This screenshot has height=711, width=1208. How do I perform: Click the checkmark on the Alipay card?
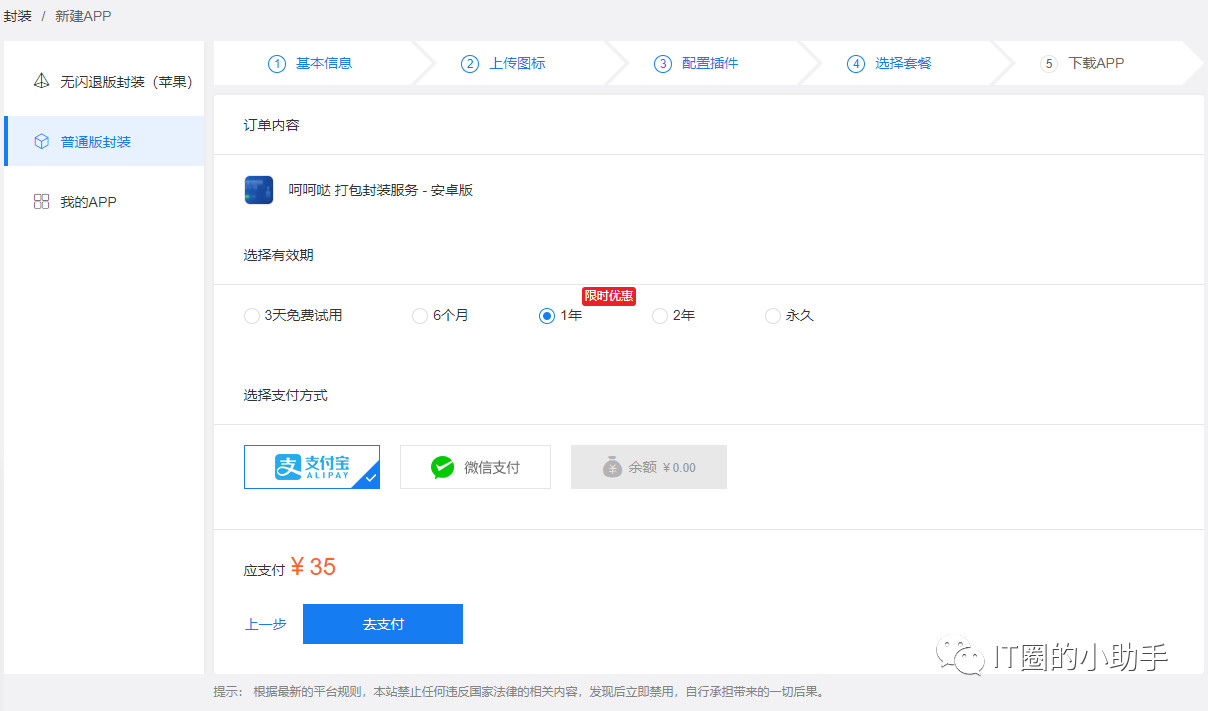click(371, 480)
